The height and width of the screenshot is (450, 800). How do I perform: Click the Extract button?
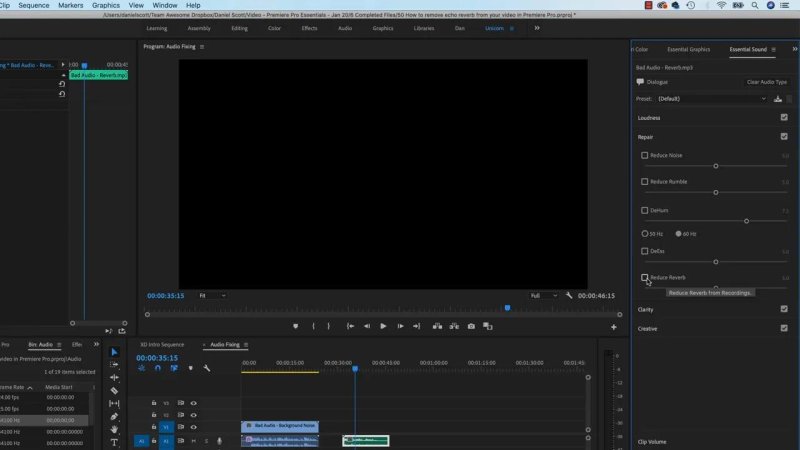click(x=454, y=326)
